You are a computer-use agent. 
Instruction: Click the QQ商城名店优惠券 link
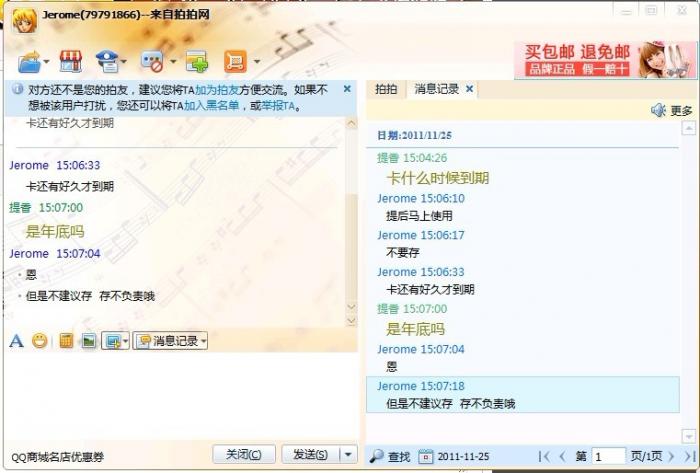click(x=58, y=457)
